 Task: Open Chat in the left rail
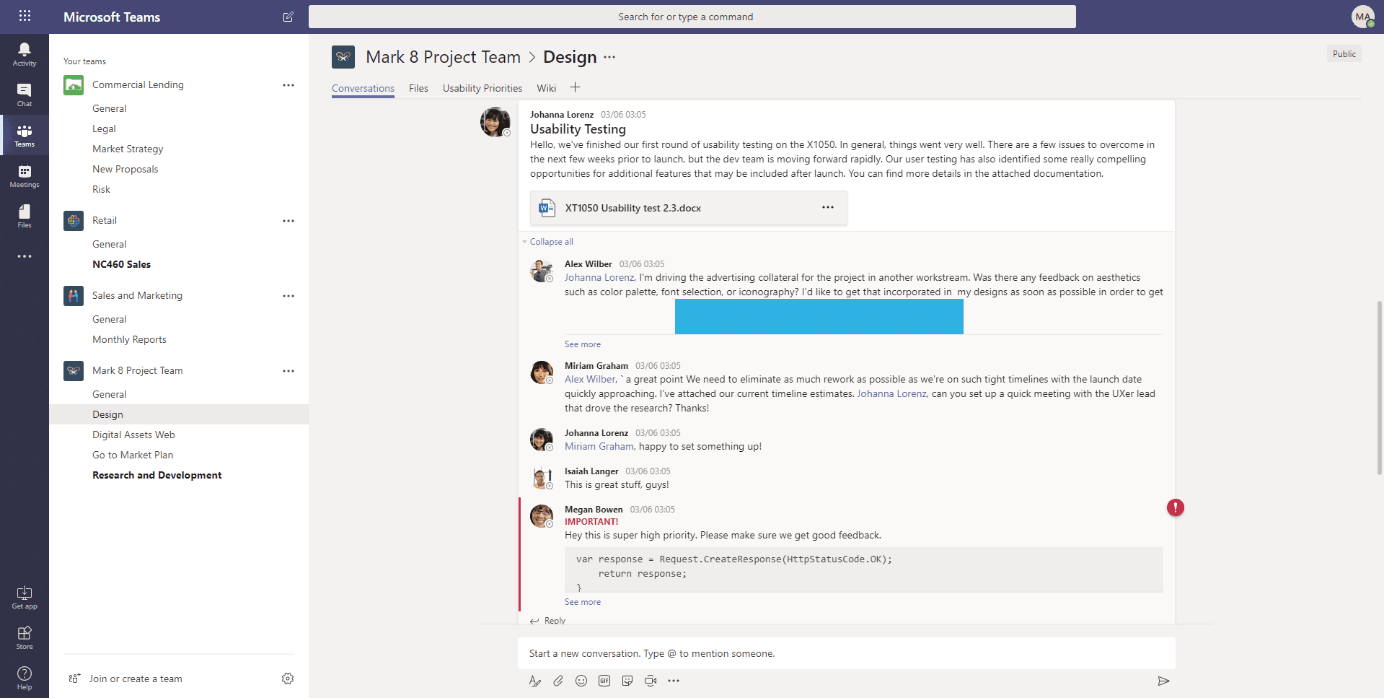tap(24, 94)
